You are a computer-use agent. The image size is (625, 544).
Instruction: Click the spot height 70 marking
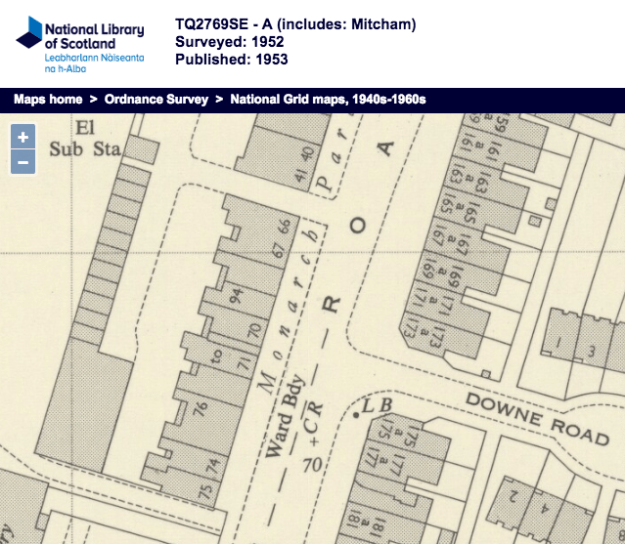point(311,464)
